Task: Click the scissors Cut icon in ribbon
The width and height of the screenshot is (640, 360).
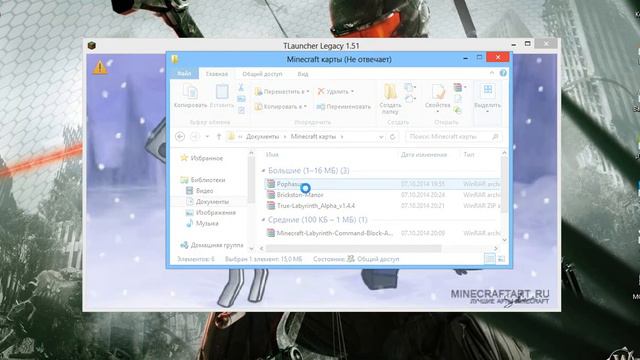Action: pyautogui.click(x=241, y=87)
